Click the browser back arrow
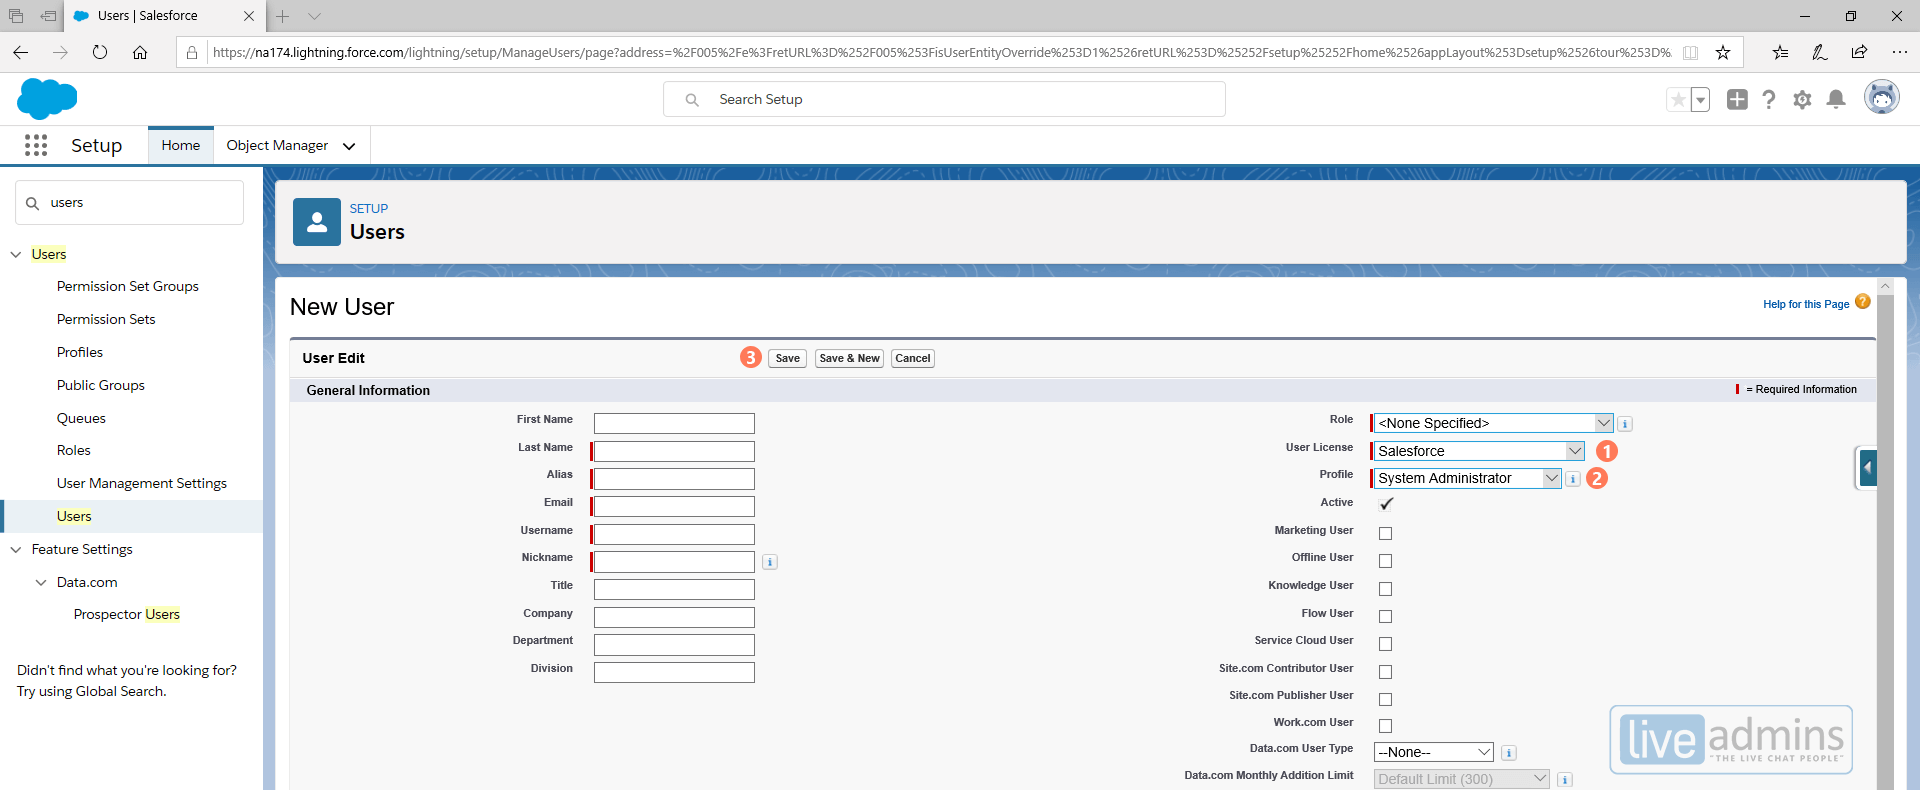The image size is (1920, 790). [21, 52]
